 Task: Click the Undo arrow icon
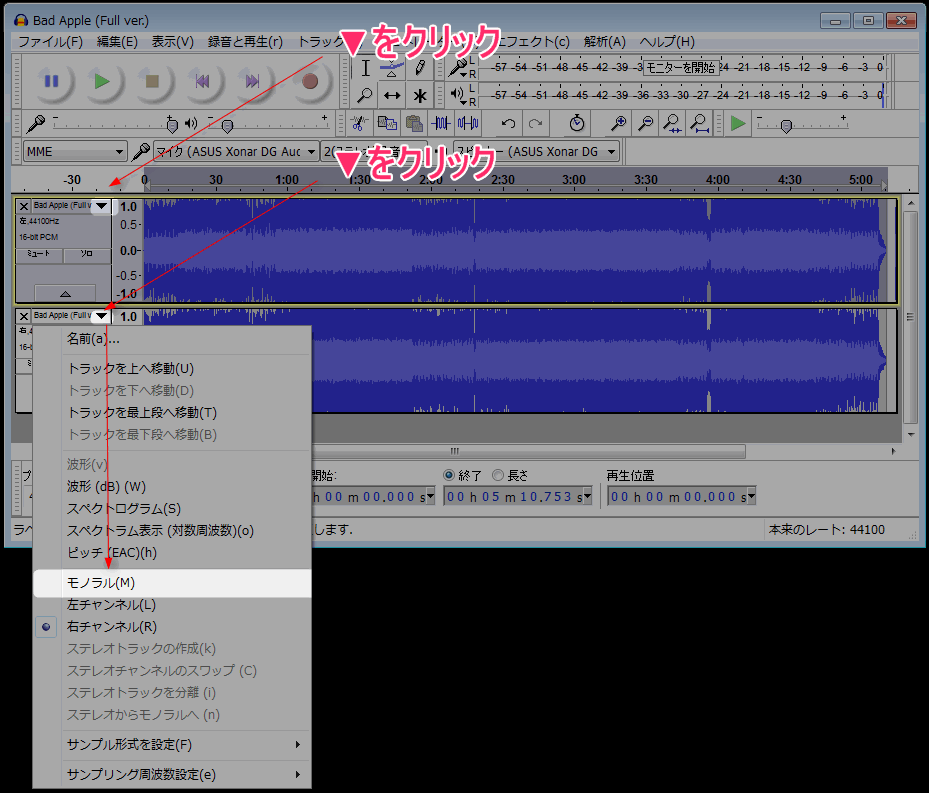(x=508, y=123)
